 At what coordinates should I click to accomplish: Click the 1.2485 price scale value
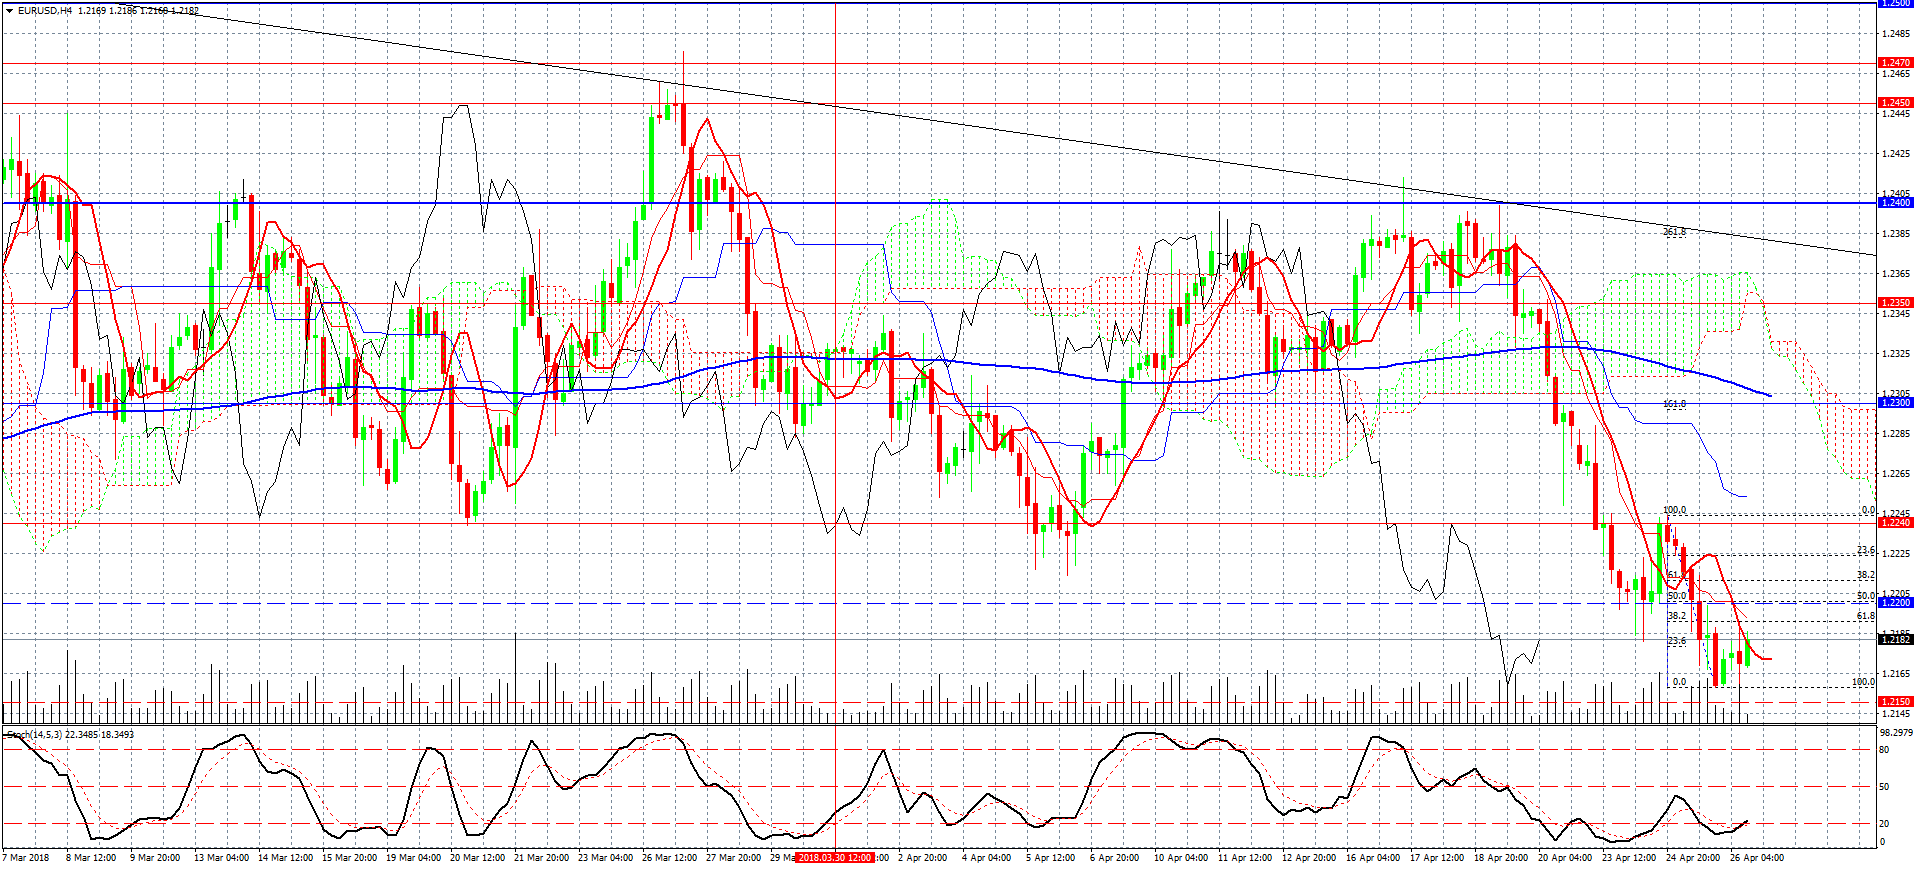(x=1896, y=34)
